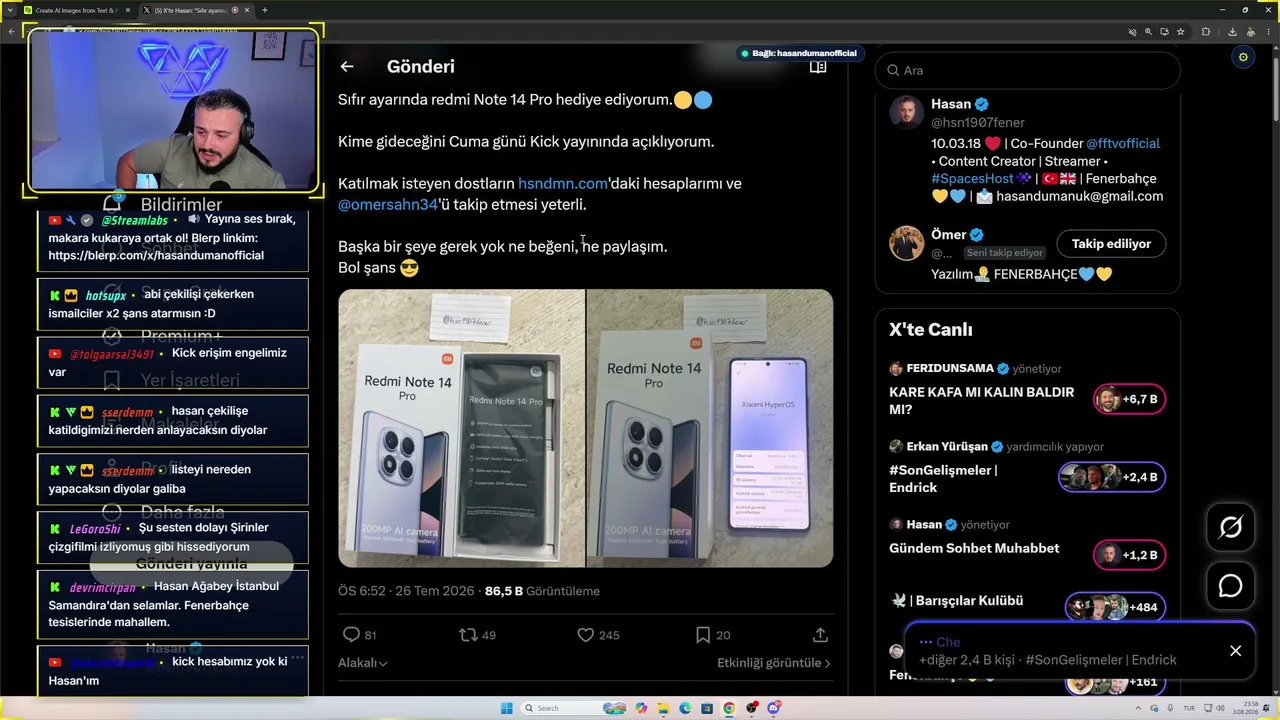The image size is (1280, 720).
Task: Open new browser tab with plus button
Action: click(x=265, y=10)
